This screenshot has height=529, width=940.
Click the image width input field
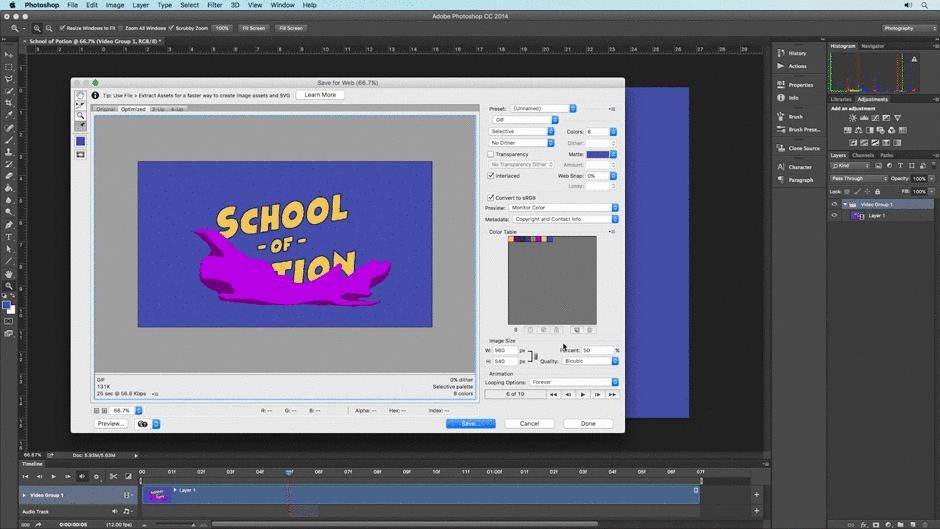505,351
